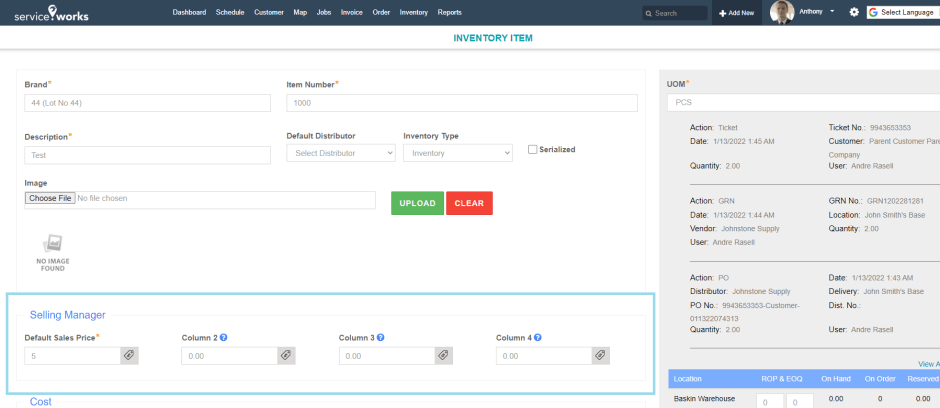Go to the Schedule menu item
The width and height of the screenshot is (940, 408).
[x=230, y=12]
